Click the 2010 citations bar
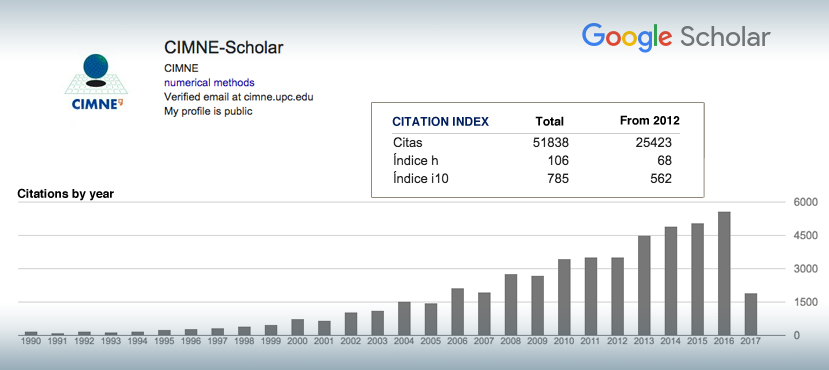The width and height of the screenshot is (829, 370). tap(565, 297)
